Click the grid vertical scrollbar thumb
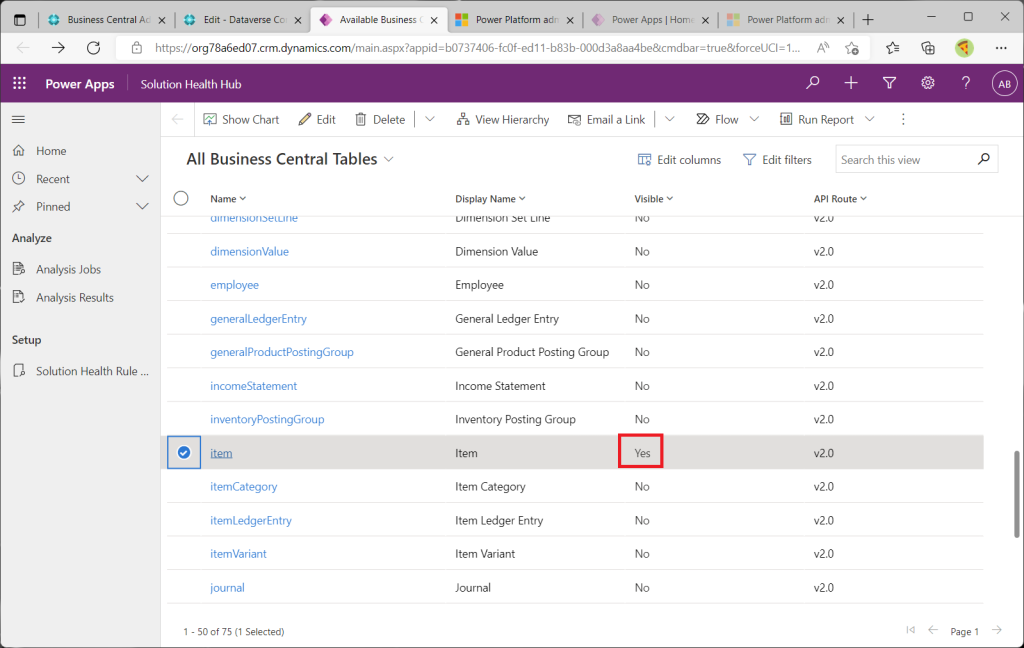The height and width of the screenshot is (648, 1024). 1017,494
